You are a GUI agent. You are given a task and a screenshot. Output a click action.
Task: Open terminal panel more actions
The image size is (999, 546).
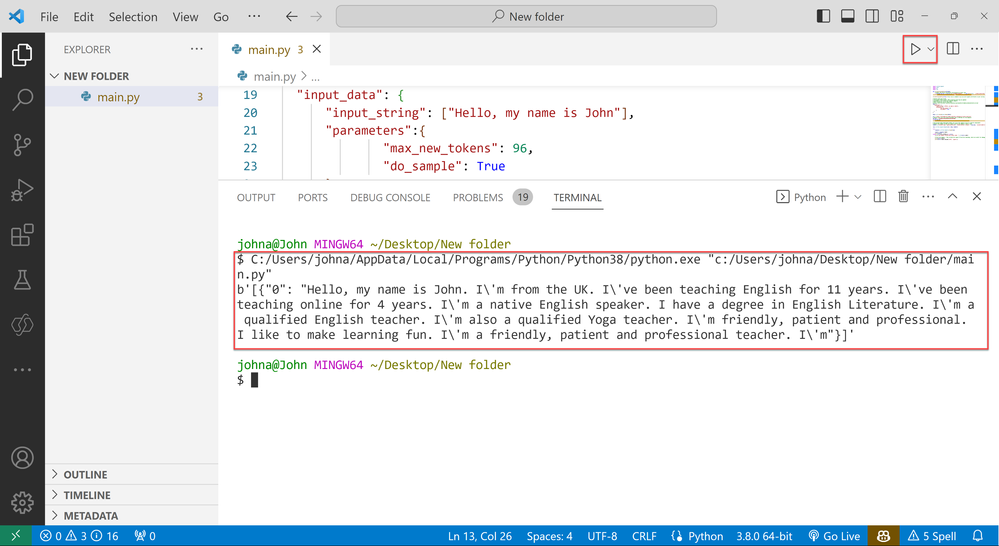click(x=928, y=197)
